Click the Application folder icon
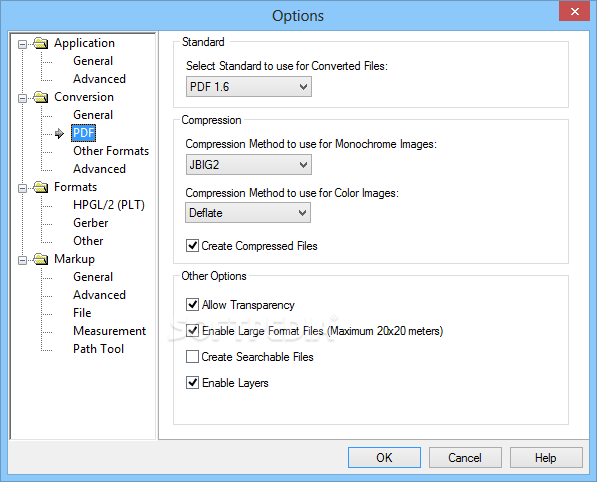 [x=40, y=43]
